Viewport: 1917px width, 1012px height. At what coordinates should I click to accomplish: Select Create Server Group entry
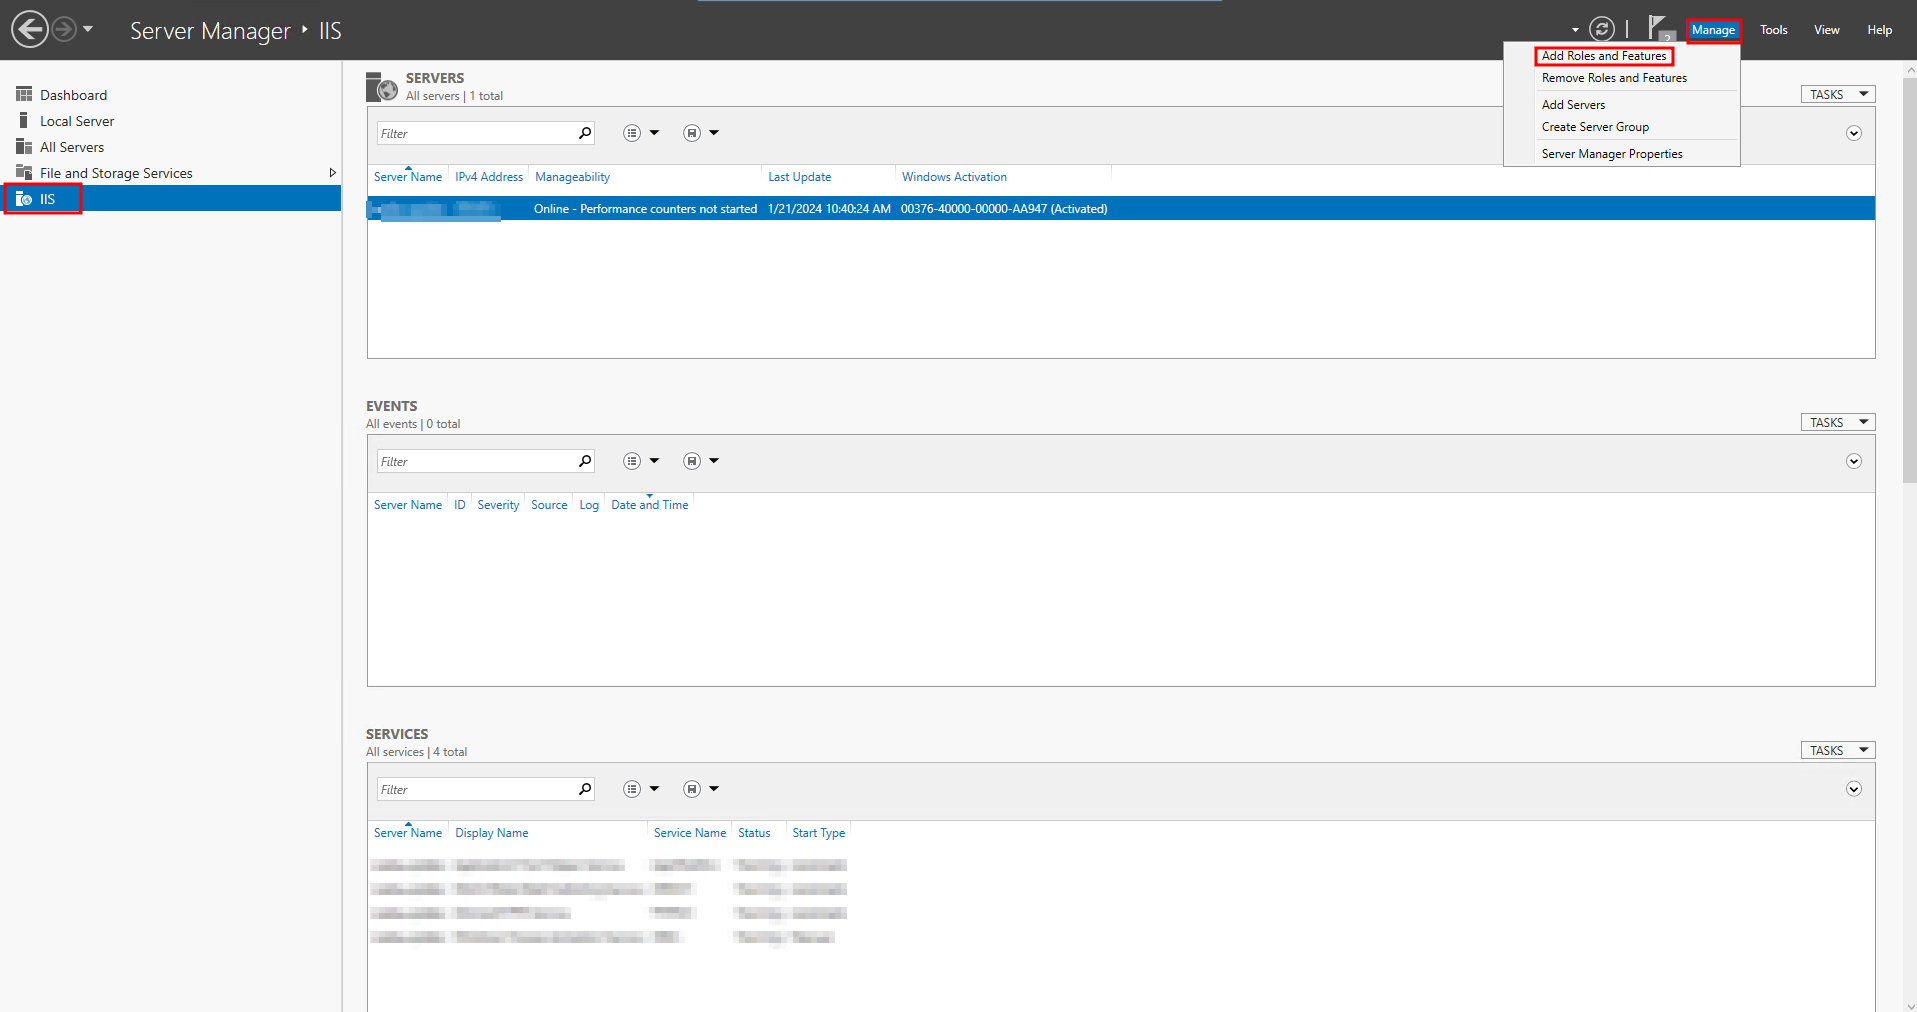click(x=1595, y=127)
